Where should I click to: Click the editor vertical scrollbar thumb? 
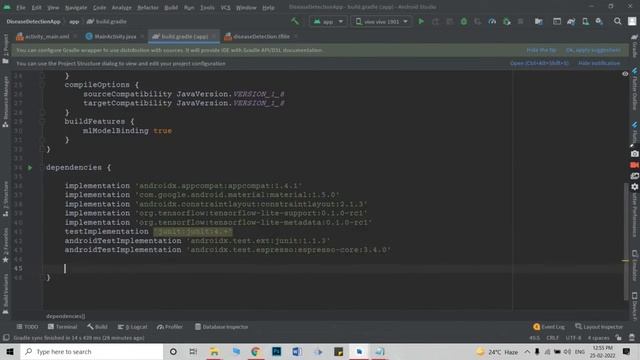point(626,241)
